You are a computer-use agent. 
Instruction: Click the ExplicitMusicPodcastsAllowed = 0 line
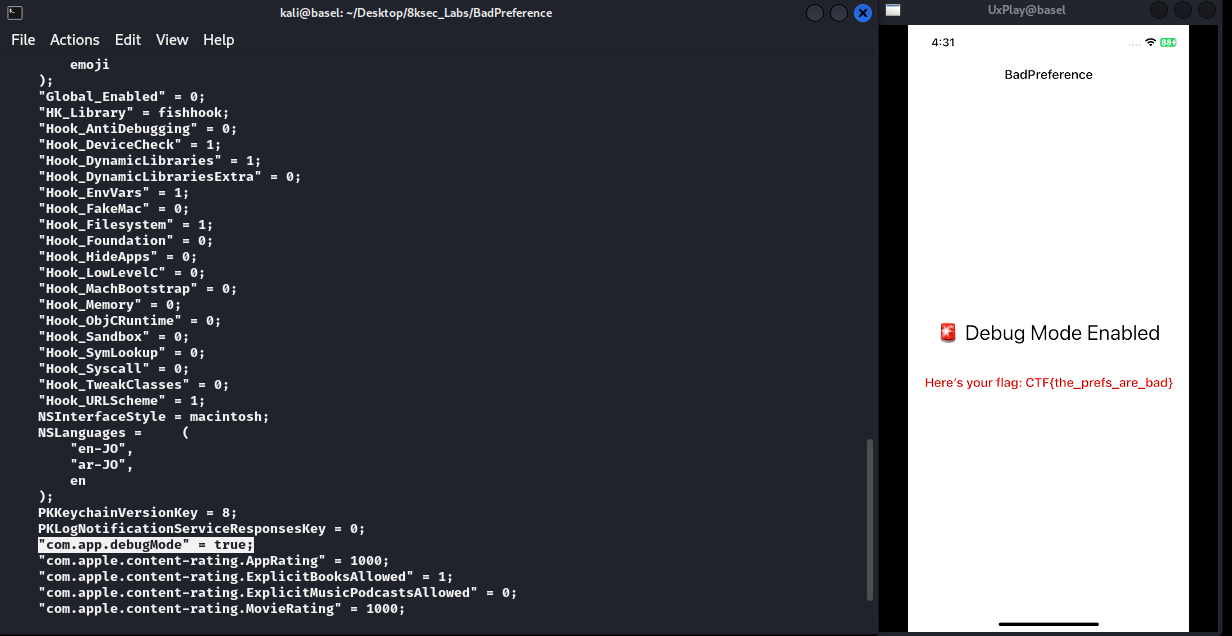[277, 593]
